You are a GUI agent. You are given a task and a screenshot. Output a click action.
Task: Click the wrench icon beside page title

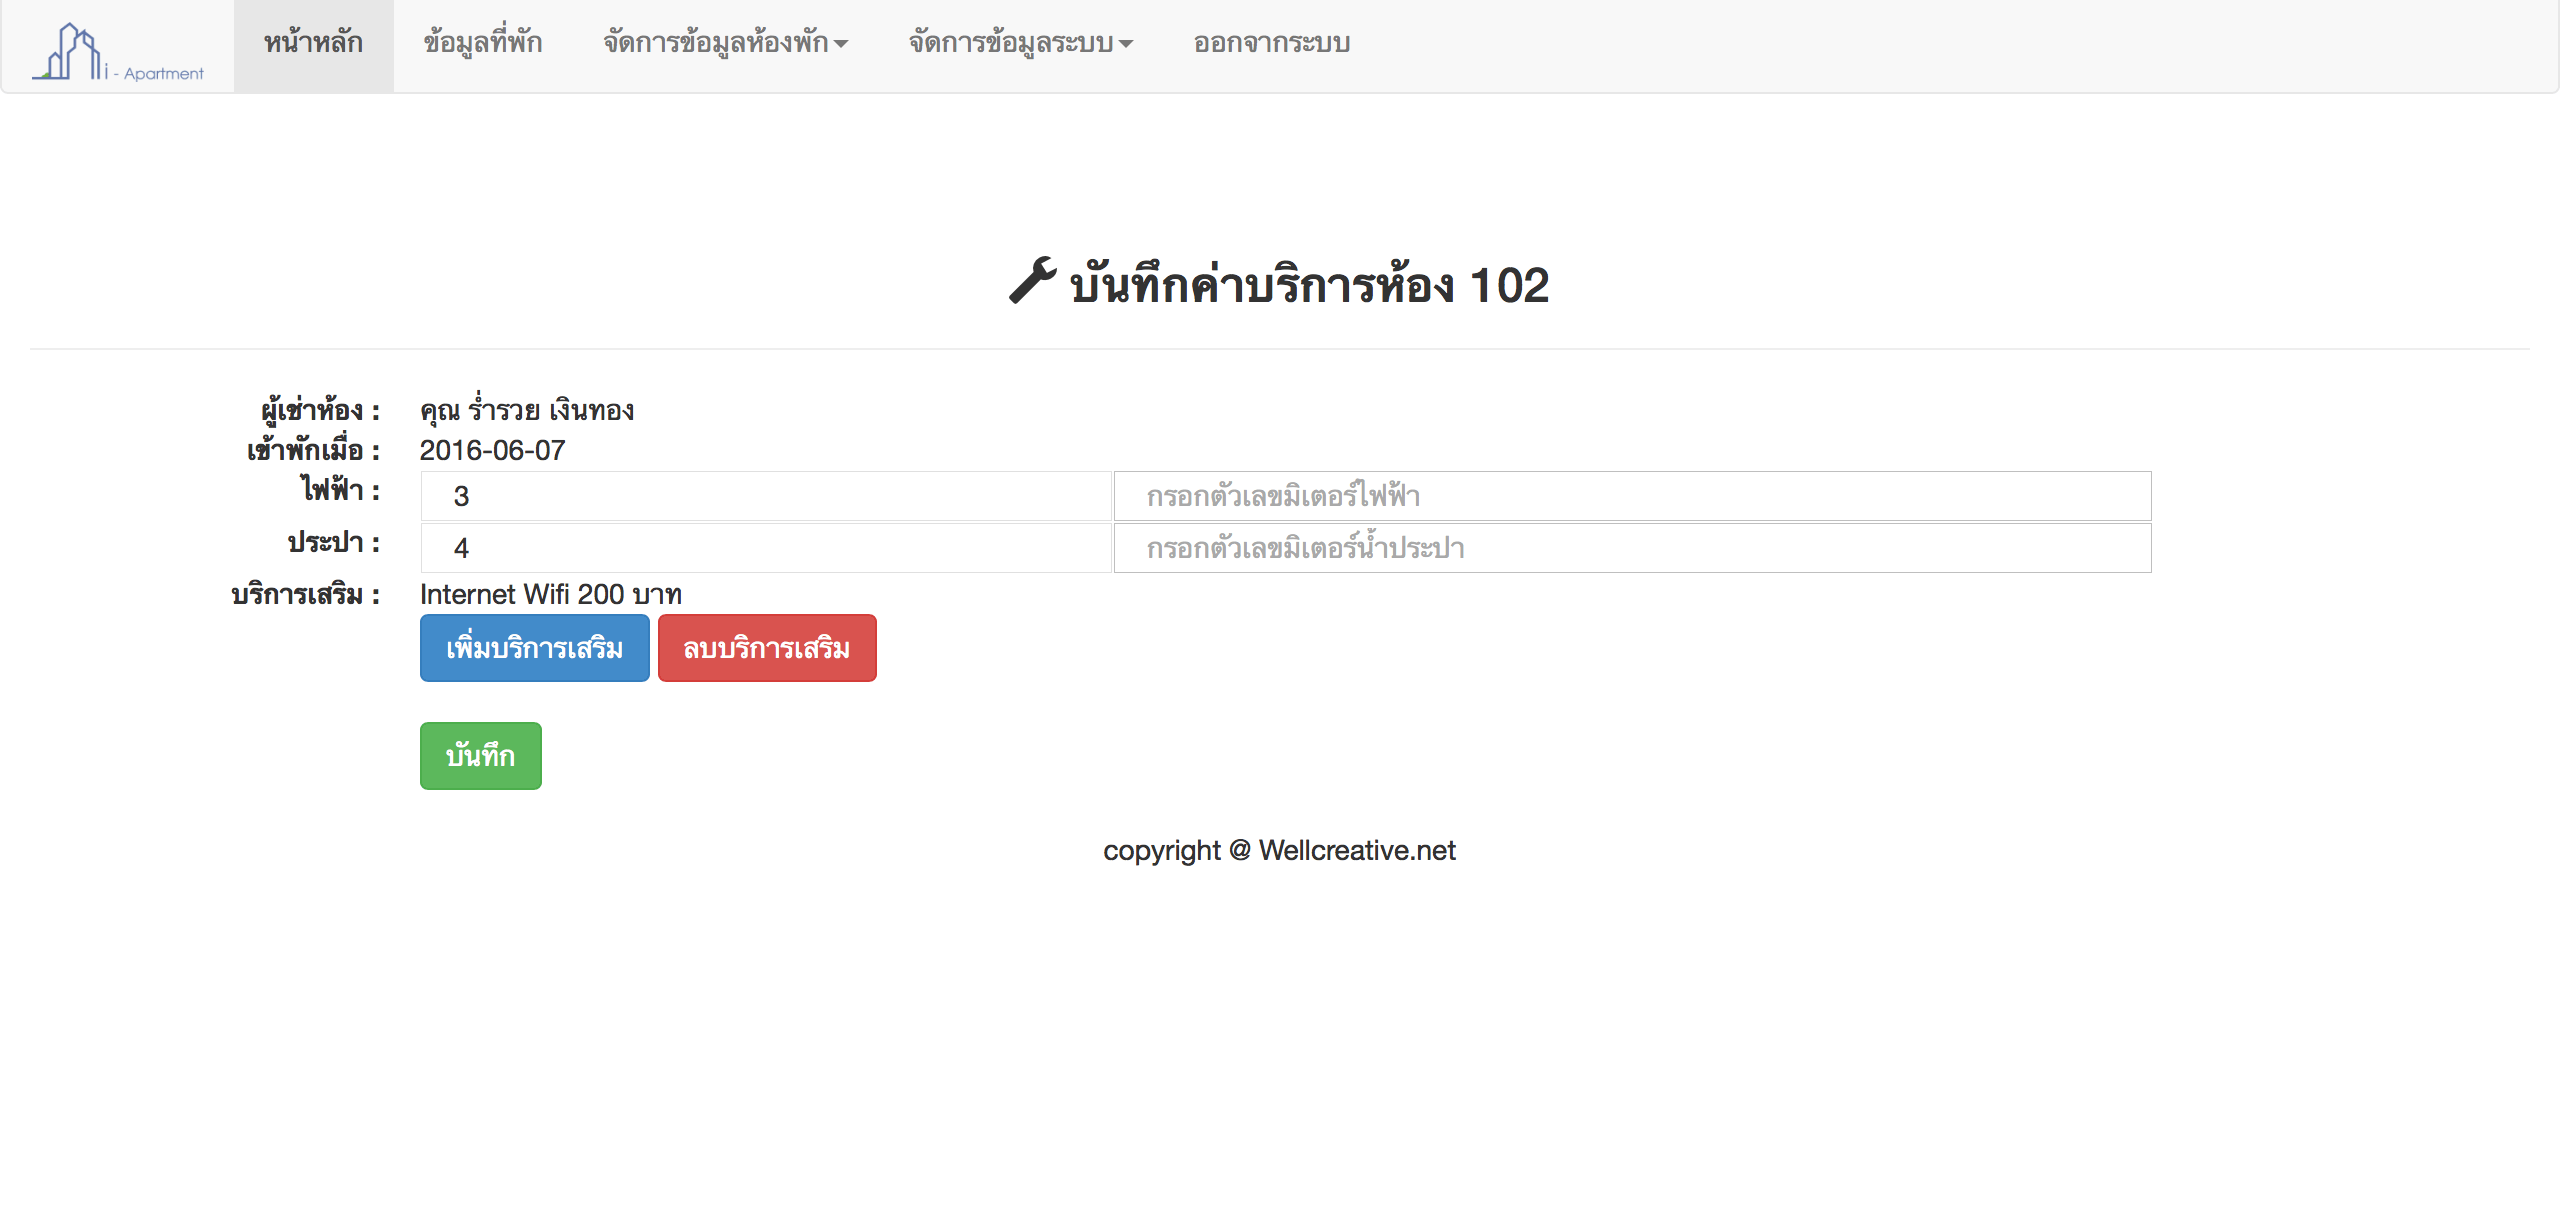pyautogui.click(x=1031, y=281)
